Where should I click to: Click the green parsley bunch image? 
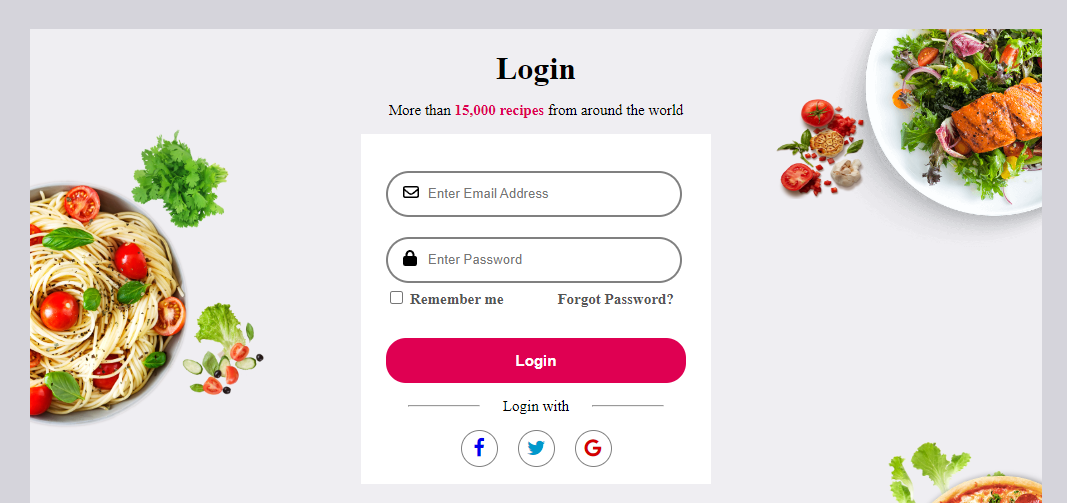tap(180, 179)
